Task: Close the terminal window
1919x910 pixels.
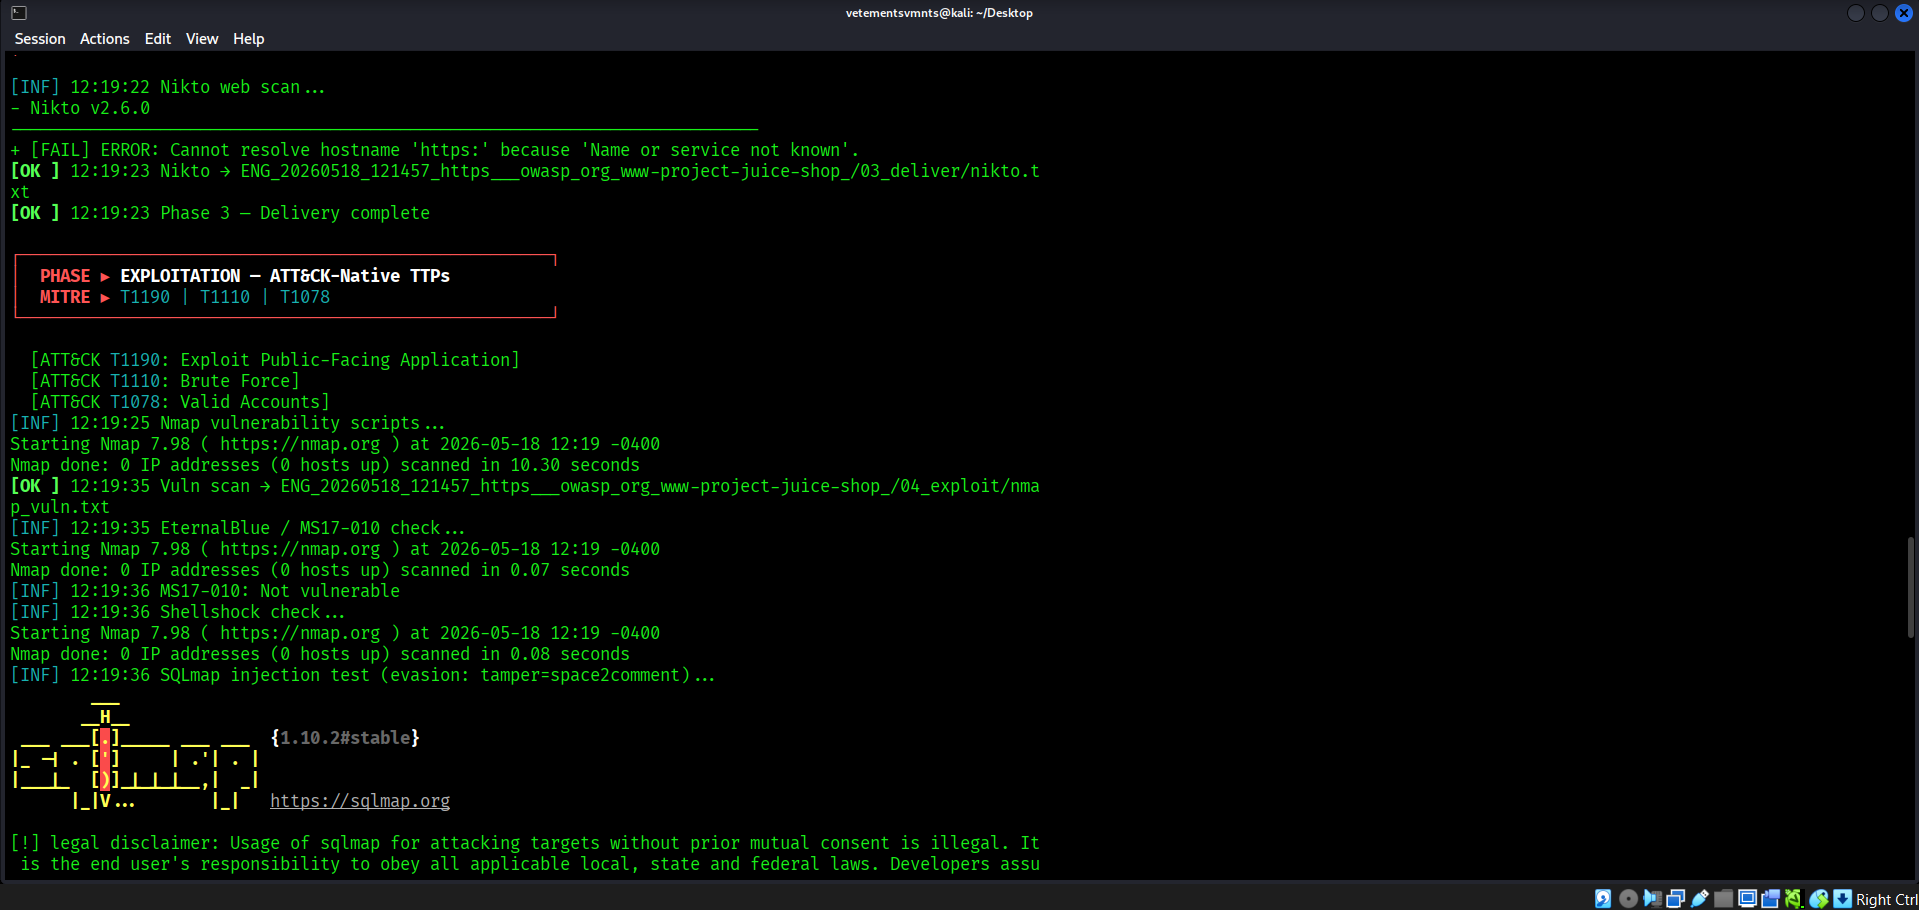Action: 1904,13
